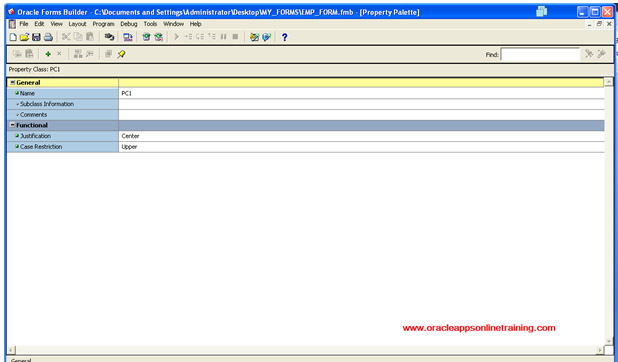Image resolution: width=618 pixels, height=362 pixels.
Task: Toggle the Freeze pushpin icon
Action: (121, 54)
